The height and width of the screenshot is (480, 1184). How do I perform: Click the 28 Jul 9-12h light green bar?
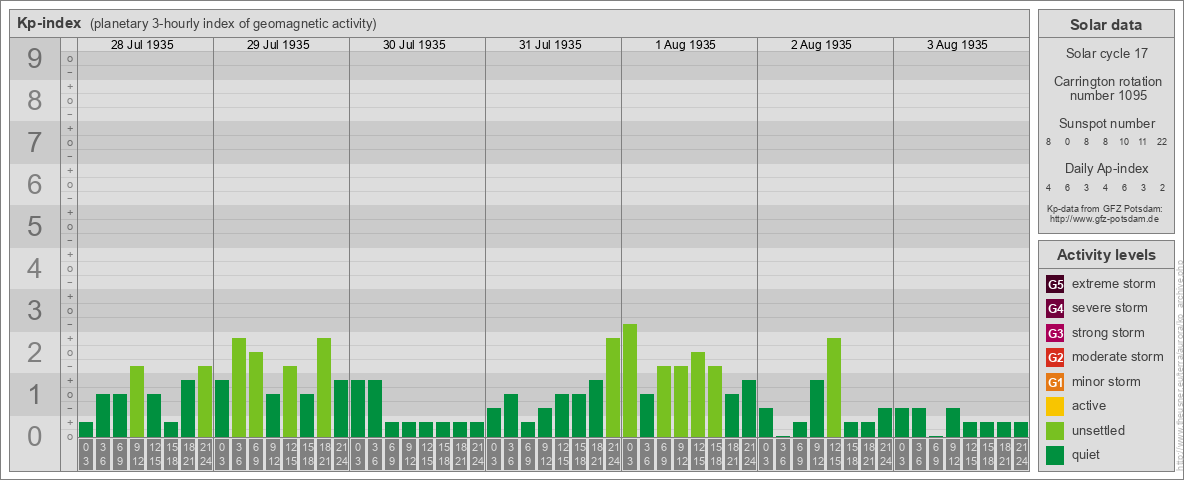click(x=137, y=402)
